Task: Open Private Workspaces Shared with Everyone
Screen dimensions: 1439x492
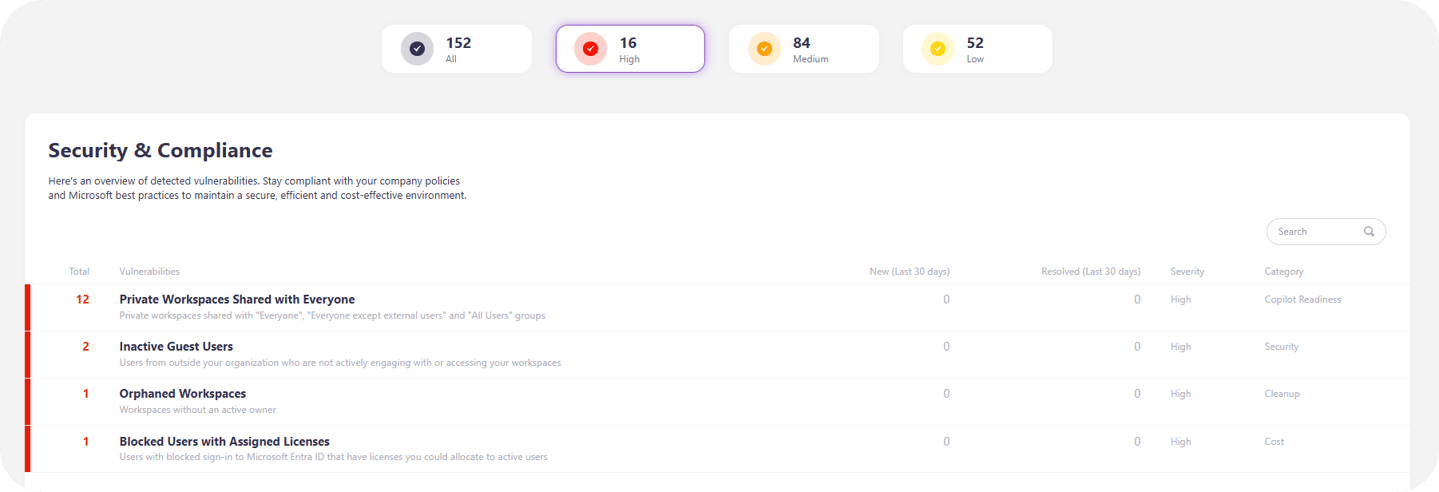Action: tap(237, 299)
